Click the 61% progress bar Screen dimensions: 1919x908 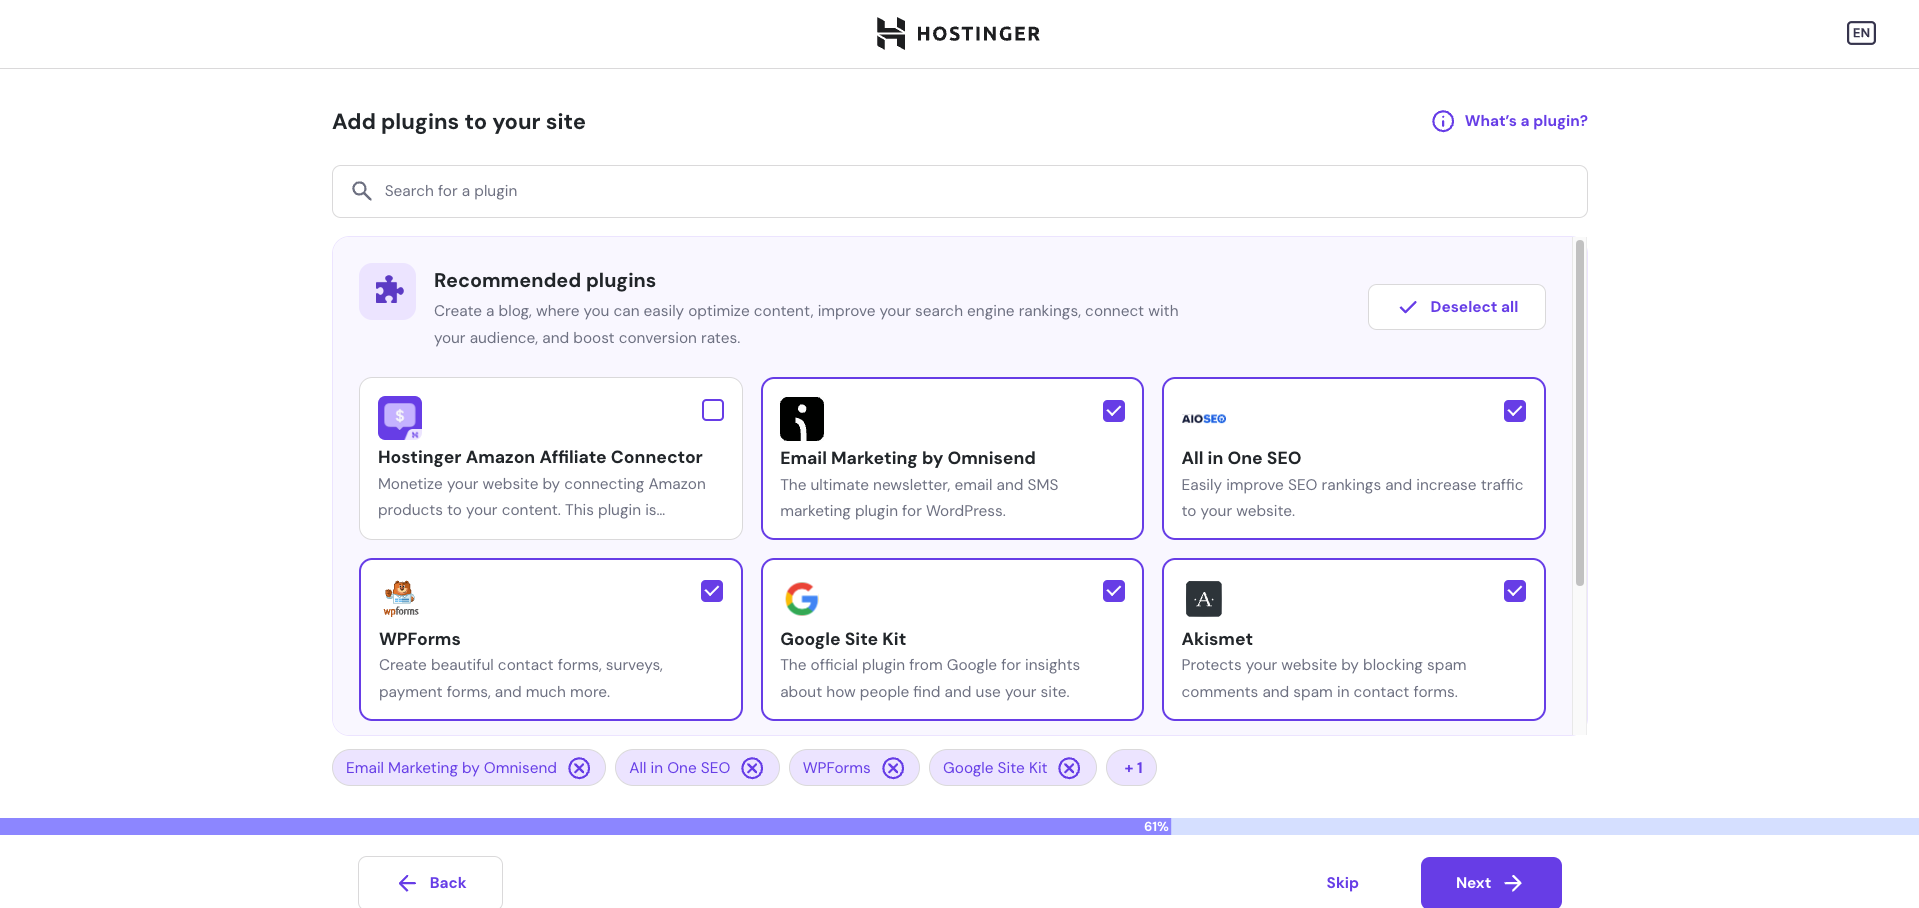point(1155,826)
